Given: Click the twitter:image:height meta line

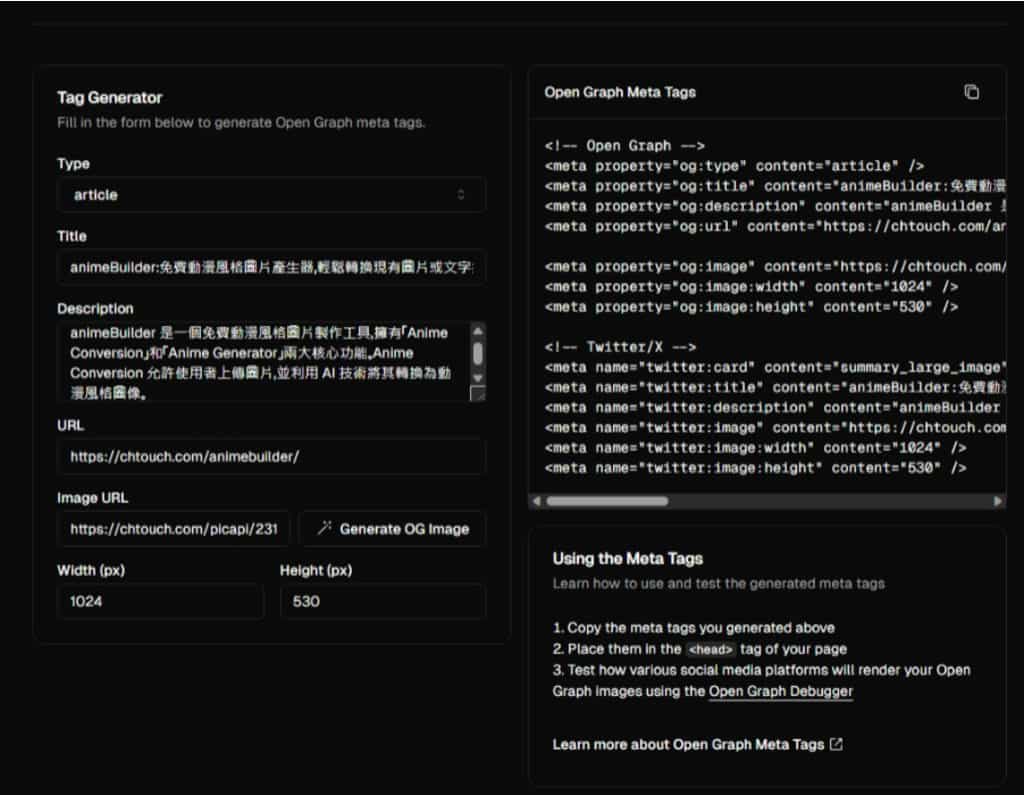Looking at the screenshot, I should point(756,468).
